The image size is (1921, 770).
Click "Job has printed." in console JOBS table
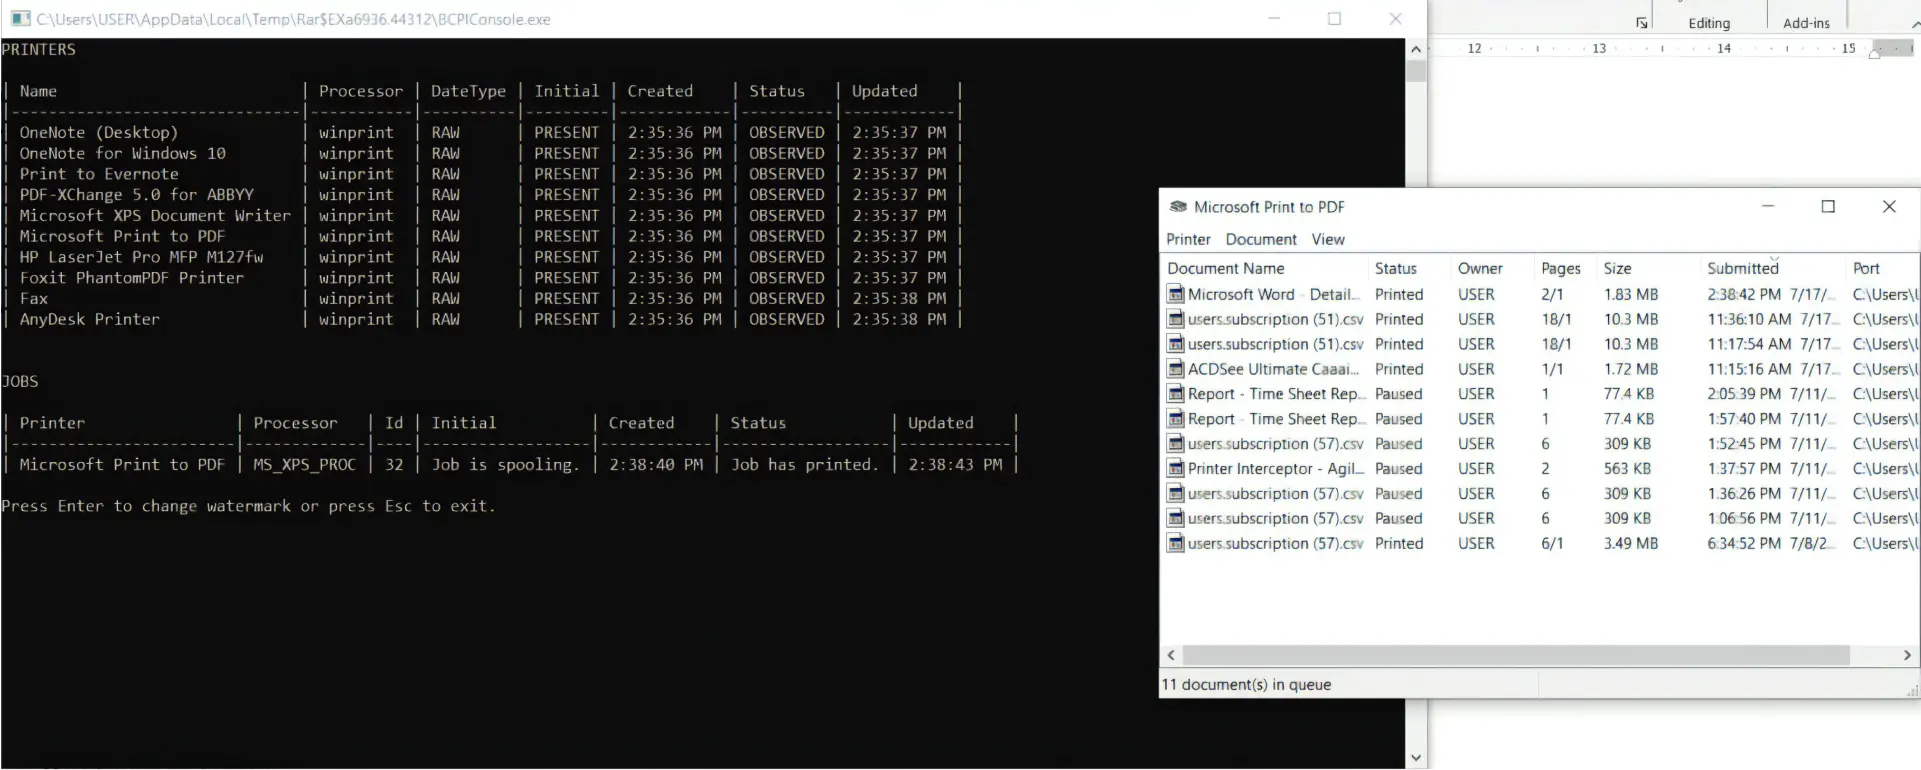click(x=804, y=465)
